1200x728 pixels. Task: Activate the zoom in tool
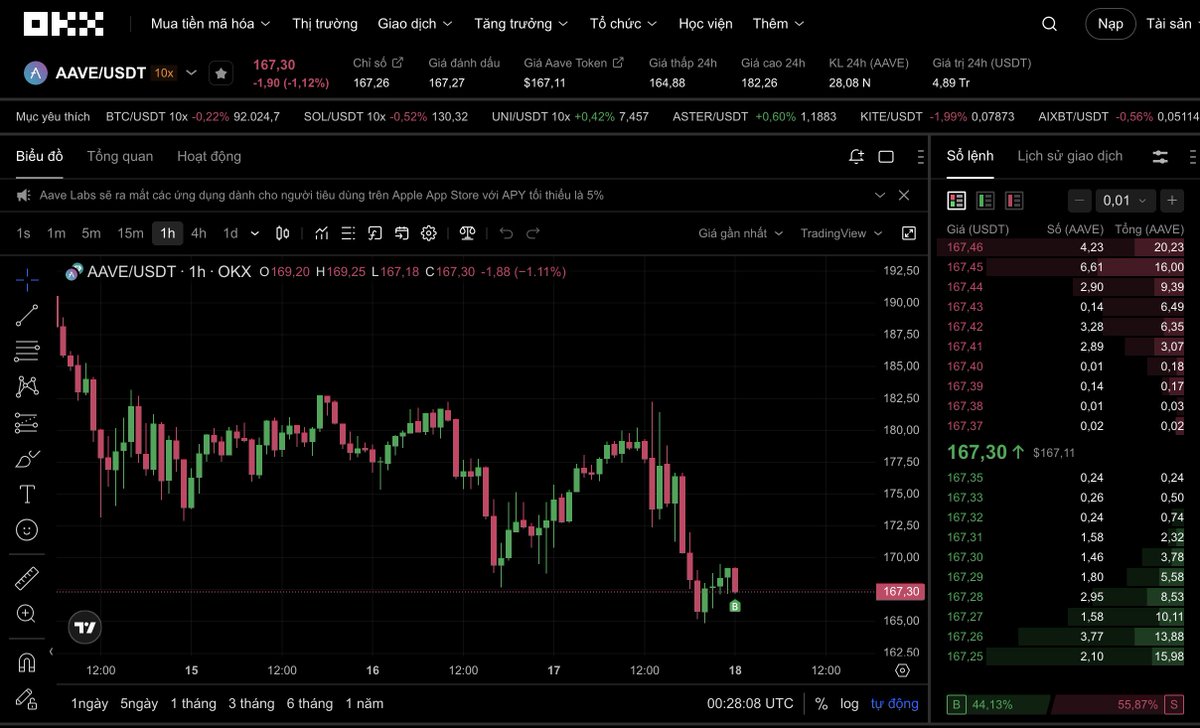(x=27, y=614)
